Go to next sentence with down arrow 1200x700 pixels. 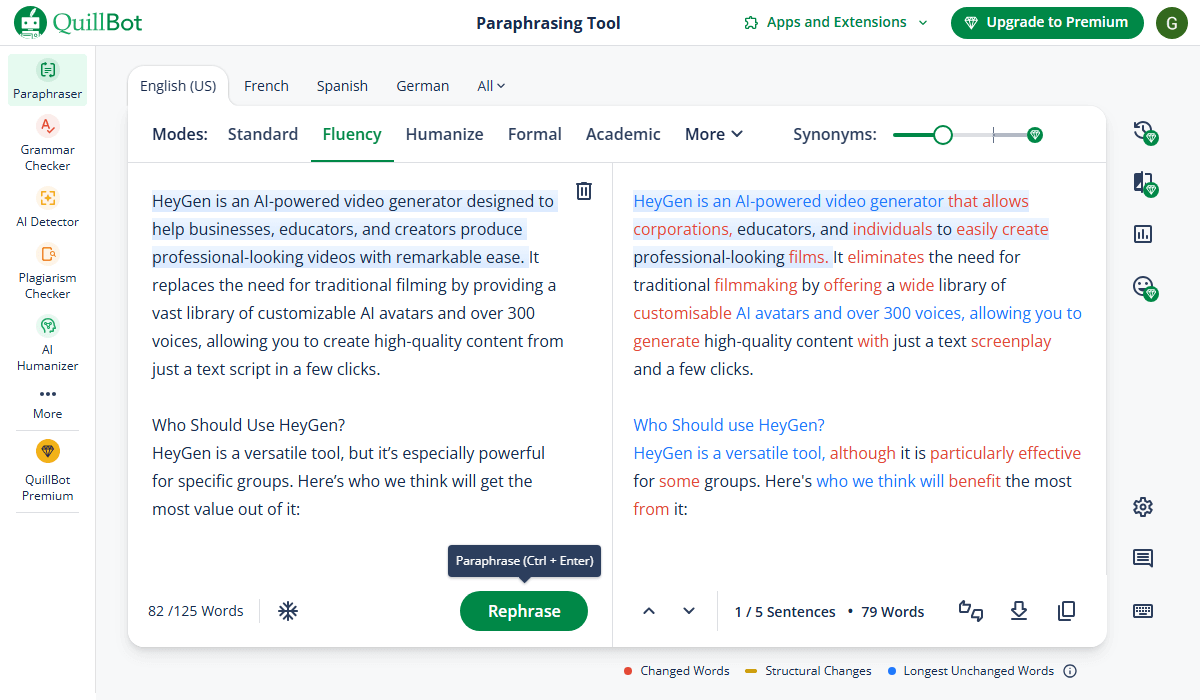[x=688, y=611]
